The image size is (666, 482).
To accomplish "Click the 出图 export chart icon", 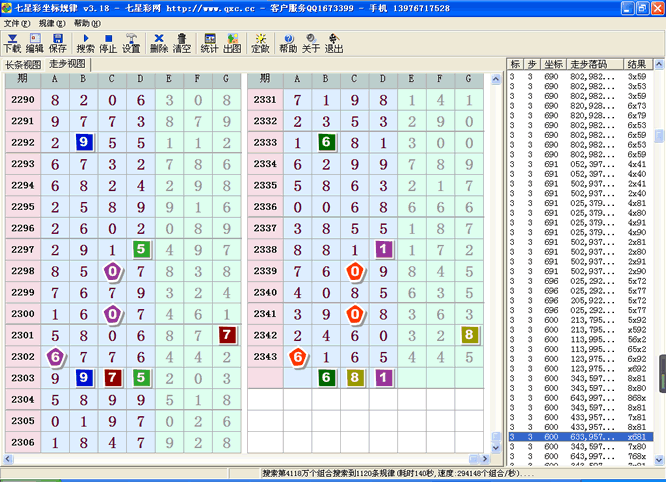I will pos(232,44).
